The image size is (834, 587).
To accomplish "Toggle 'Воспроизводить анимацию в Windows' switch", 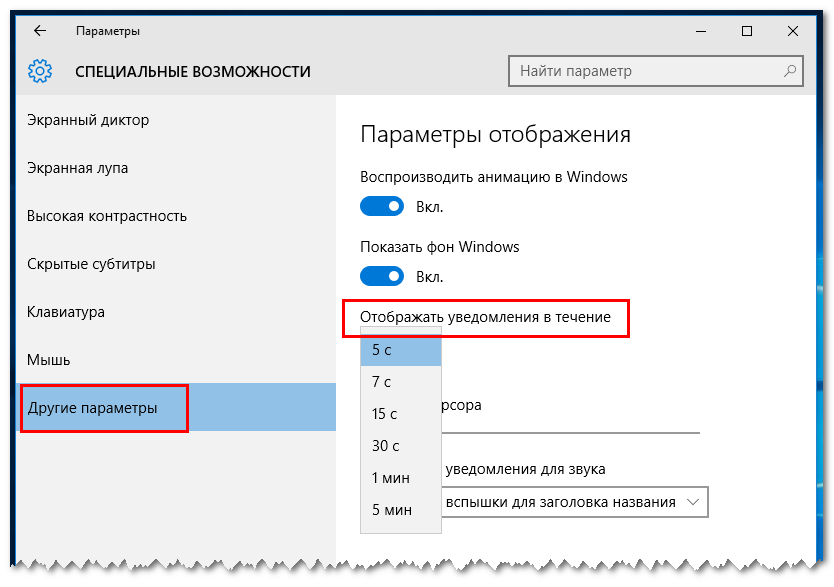I will pyautogui.click(x=382, y=206).
